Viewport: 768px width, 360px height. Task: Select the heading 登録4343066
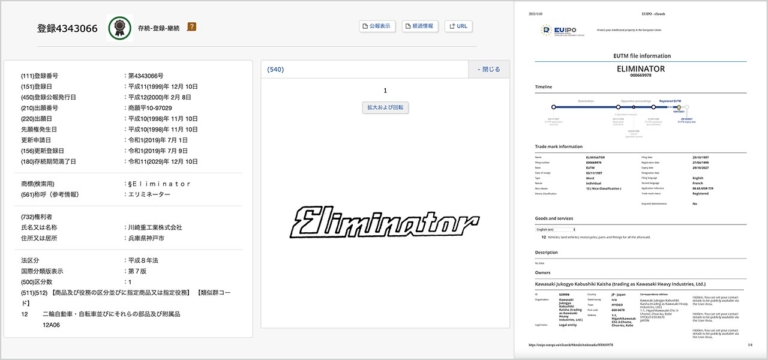point(67,28)
